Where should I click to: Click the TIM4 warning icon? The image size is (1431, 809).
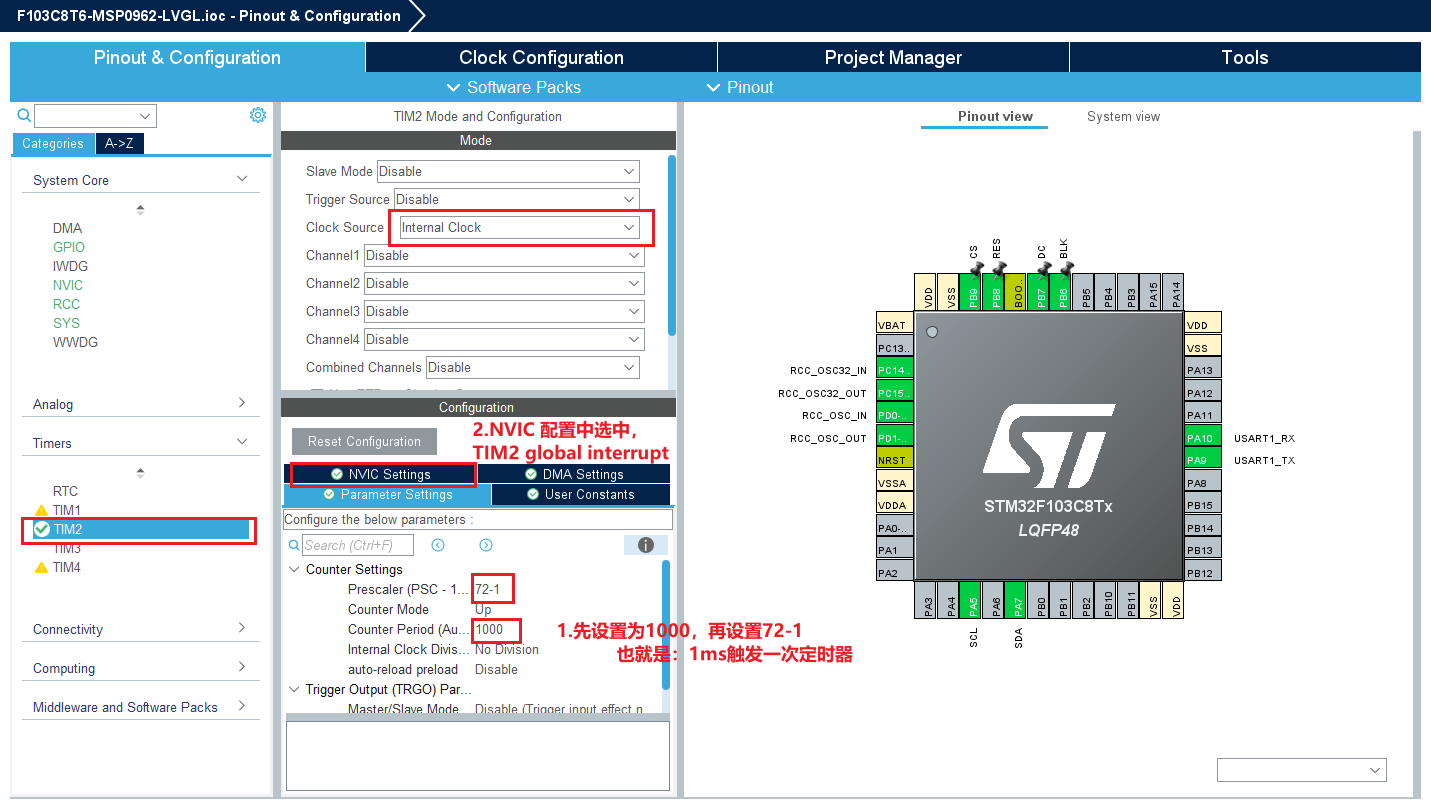pyautogui.click(x=41, y=568)
